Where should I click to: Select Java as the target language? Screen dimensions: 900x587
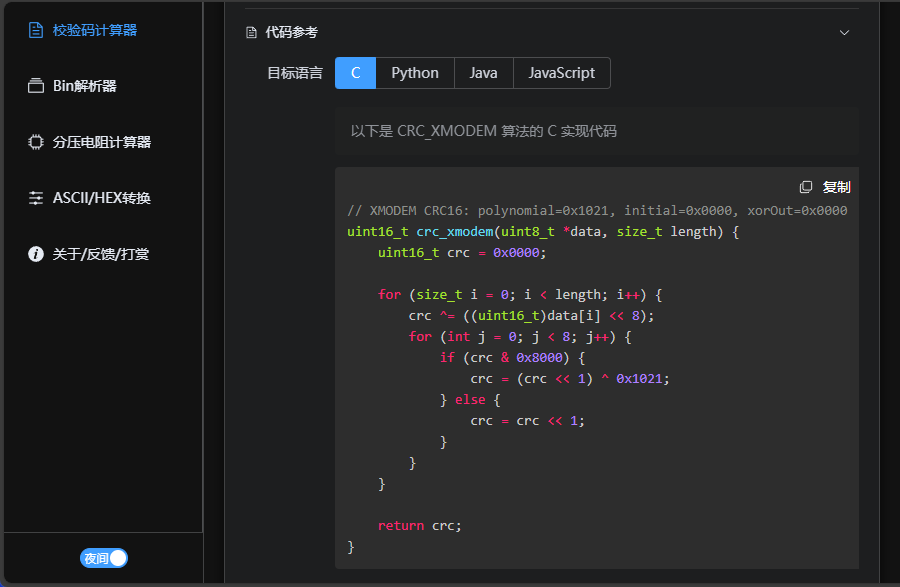[483, 73]
